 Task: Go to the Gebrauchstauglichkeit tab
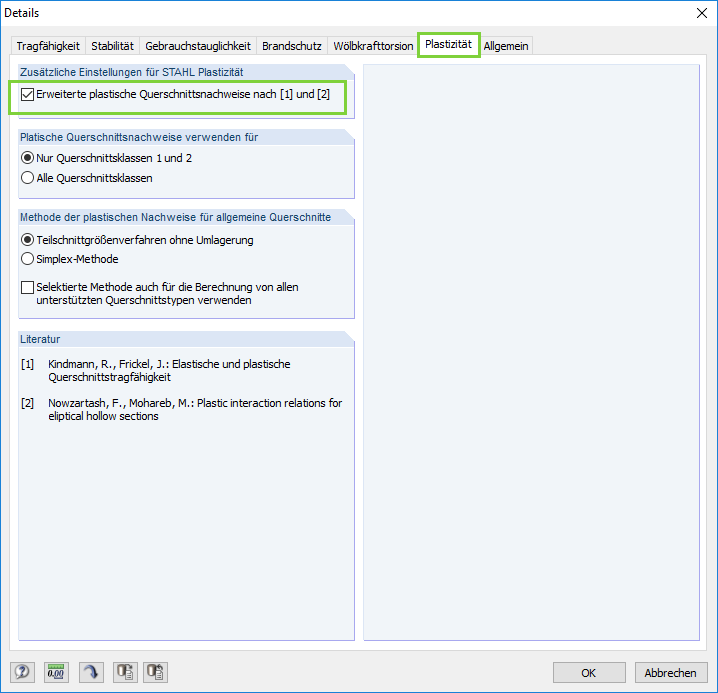198,46
